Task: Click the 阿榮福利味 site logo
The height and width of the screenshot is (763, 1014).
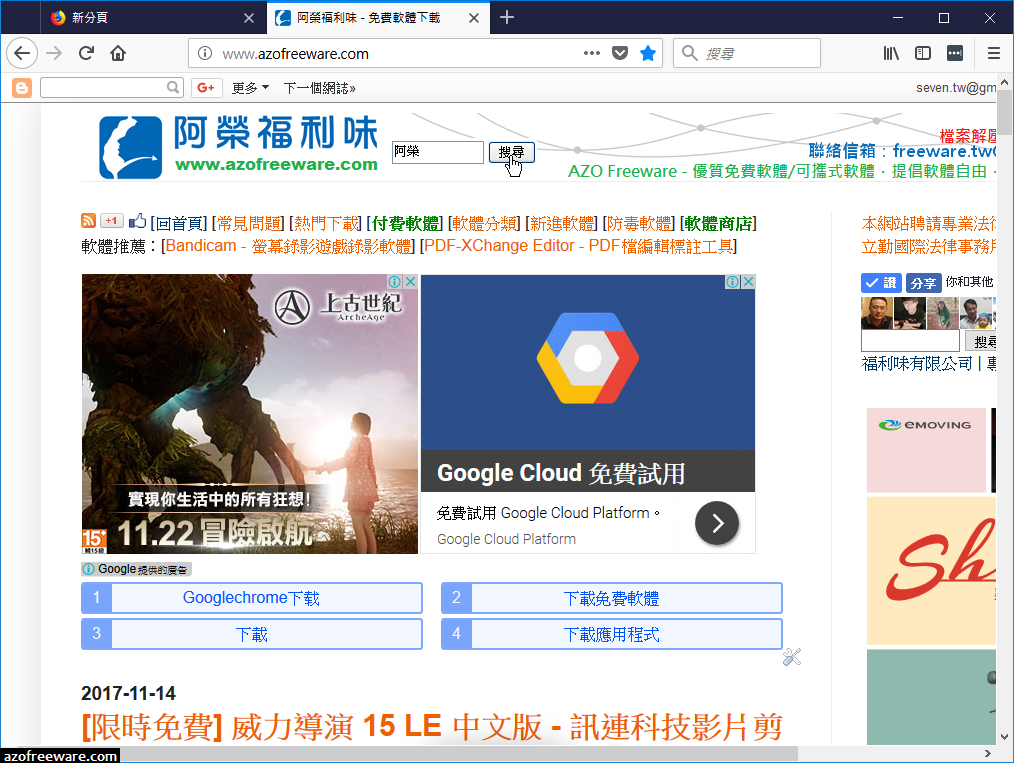Action: [x=238, y=147]
